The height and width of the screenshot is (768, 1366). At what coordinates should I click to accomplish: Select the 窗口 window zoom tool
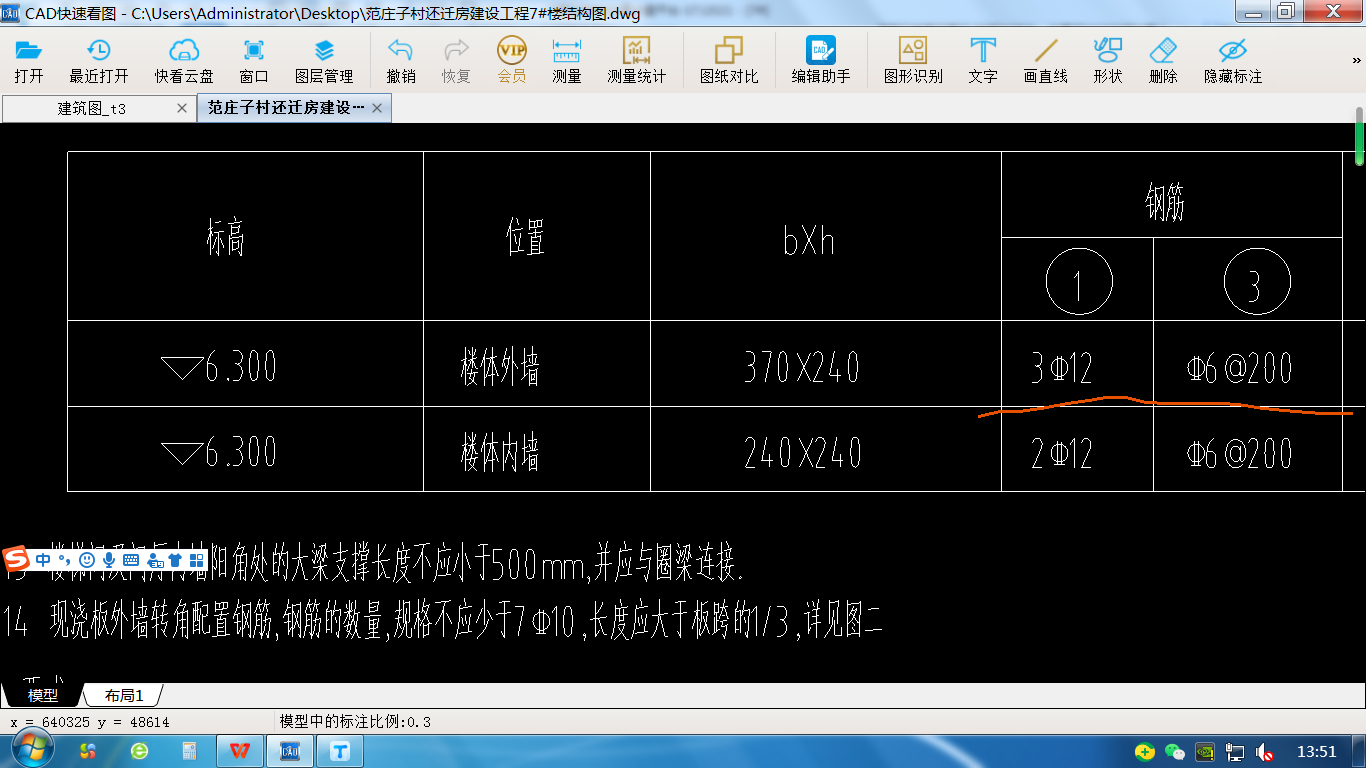(x=254, y=60)
